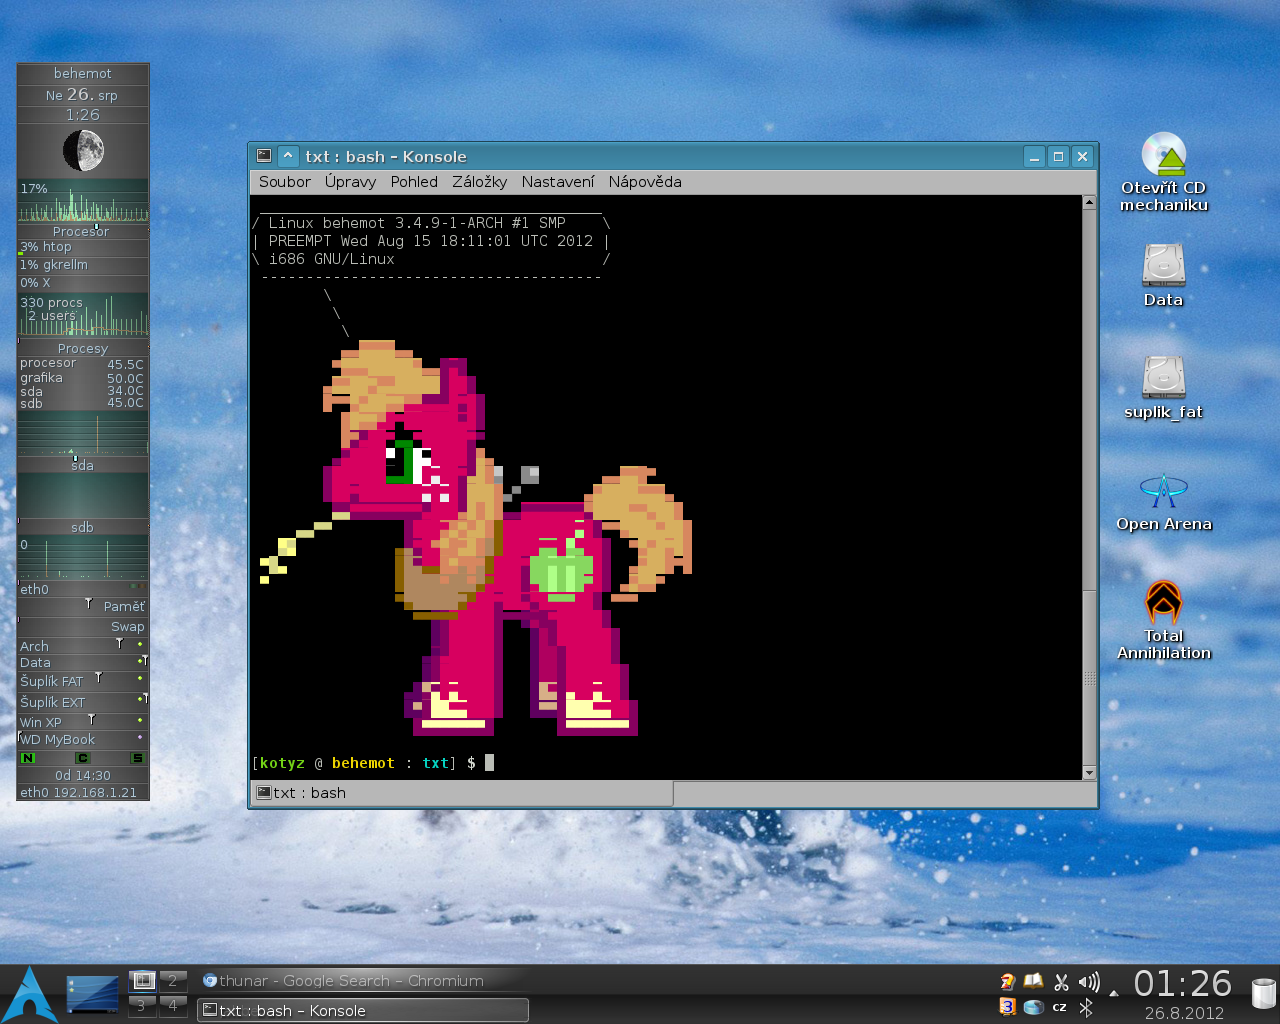The width and height of the screenshot is (1280, 1024).
Task: Open Klipper clipboard scissors icon
Action: (1061, 982)
